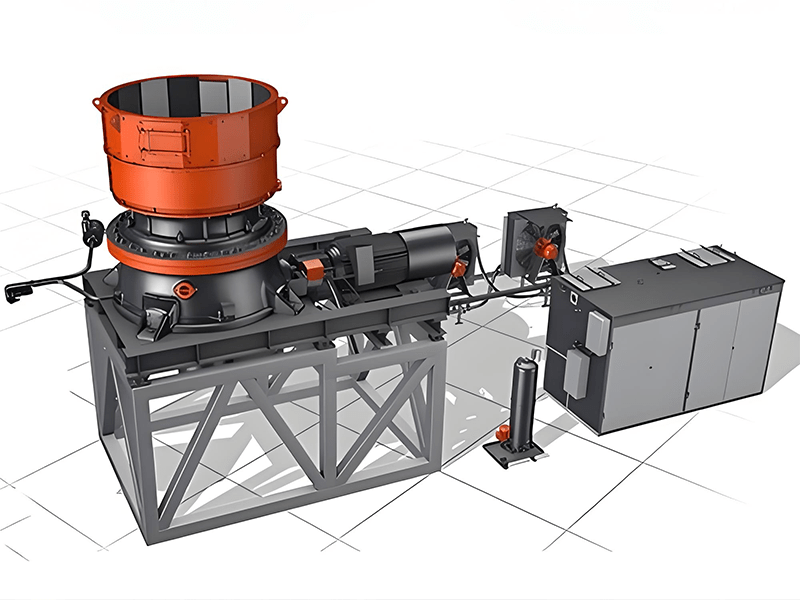This screenshot has width=800, height=600.
Task: Click the round orange emblem on the crusher base
Action: coord(181,288)
